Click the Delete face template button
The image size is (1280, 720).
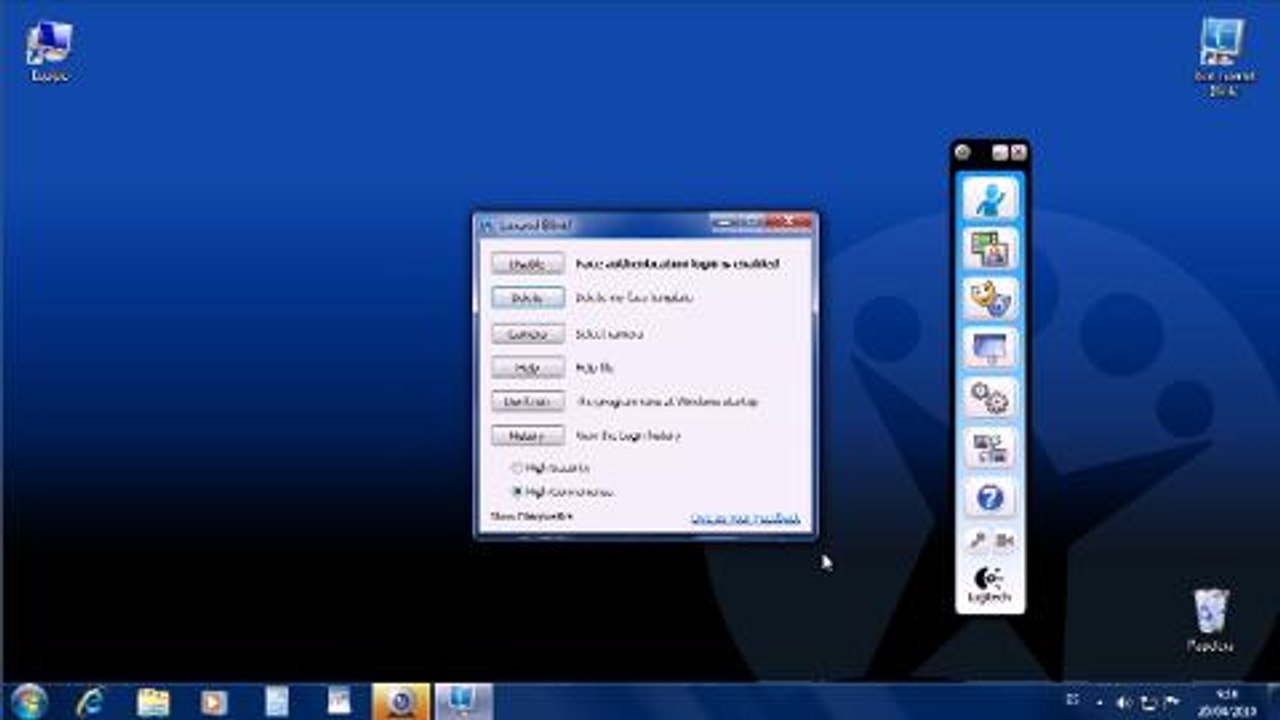point(527,298)
